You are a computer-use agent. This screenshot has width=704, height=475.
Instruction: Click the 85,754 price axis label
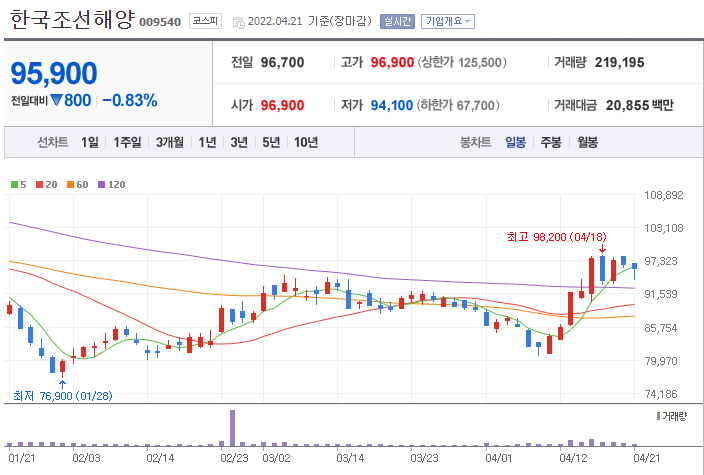661,328
